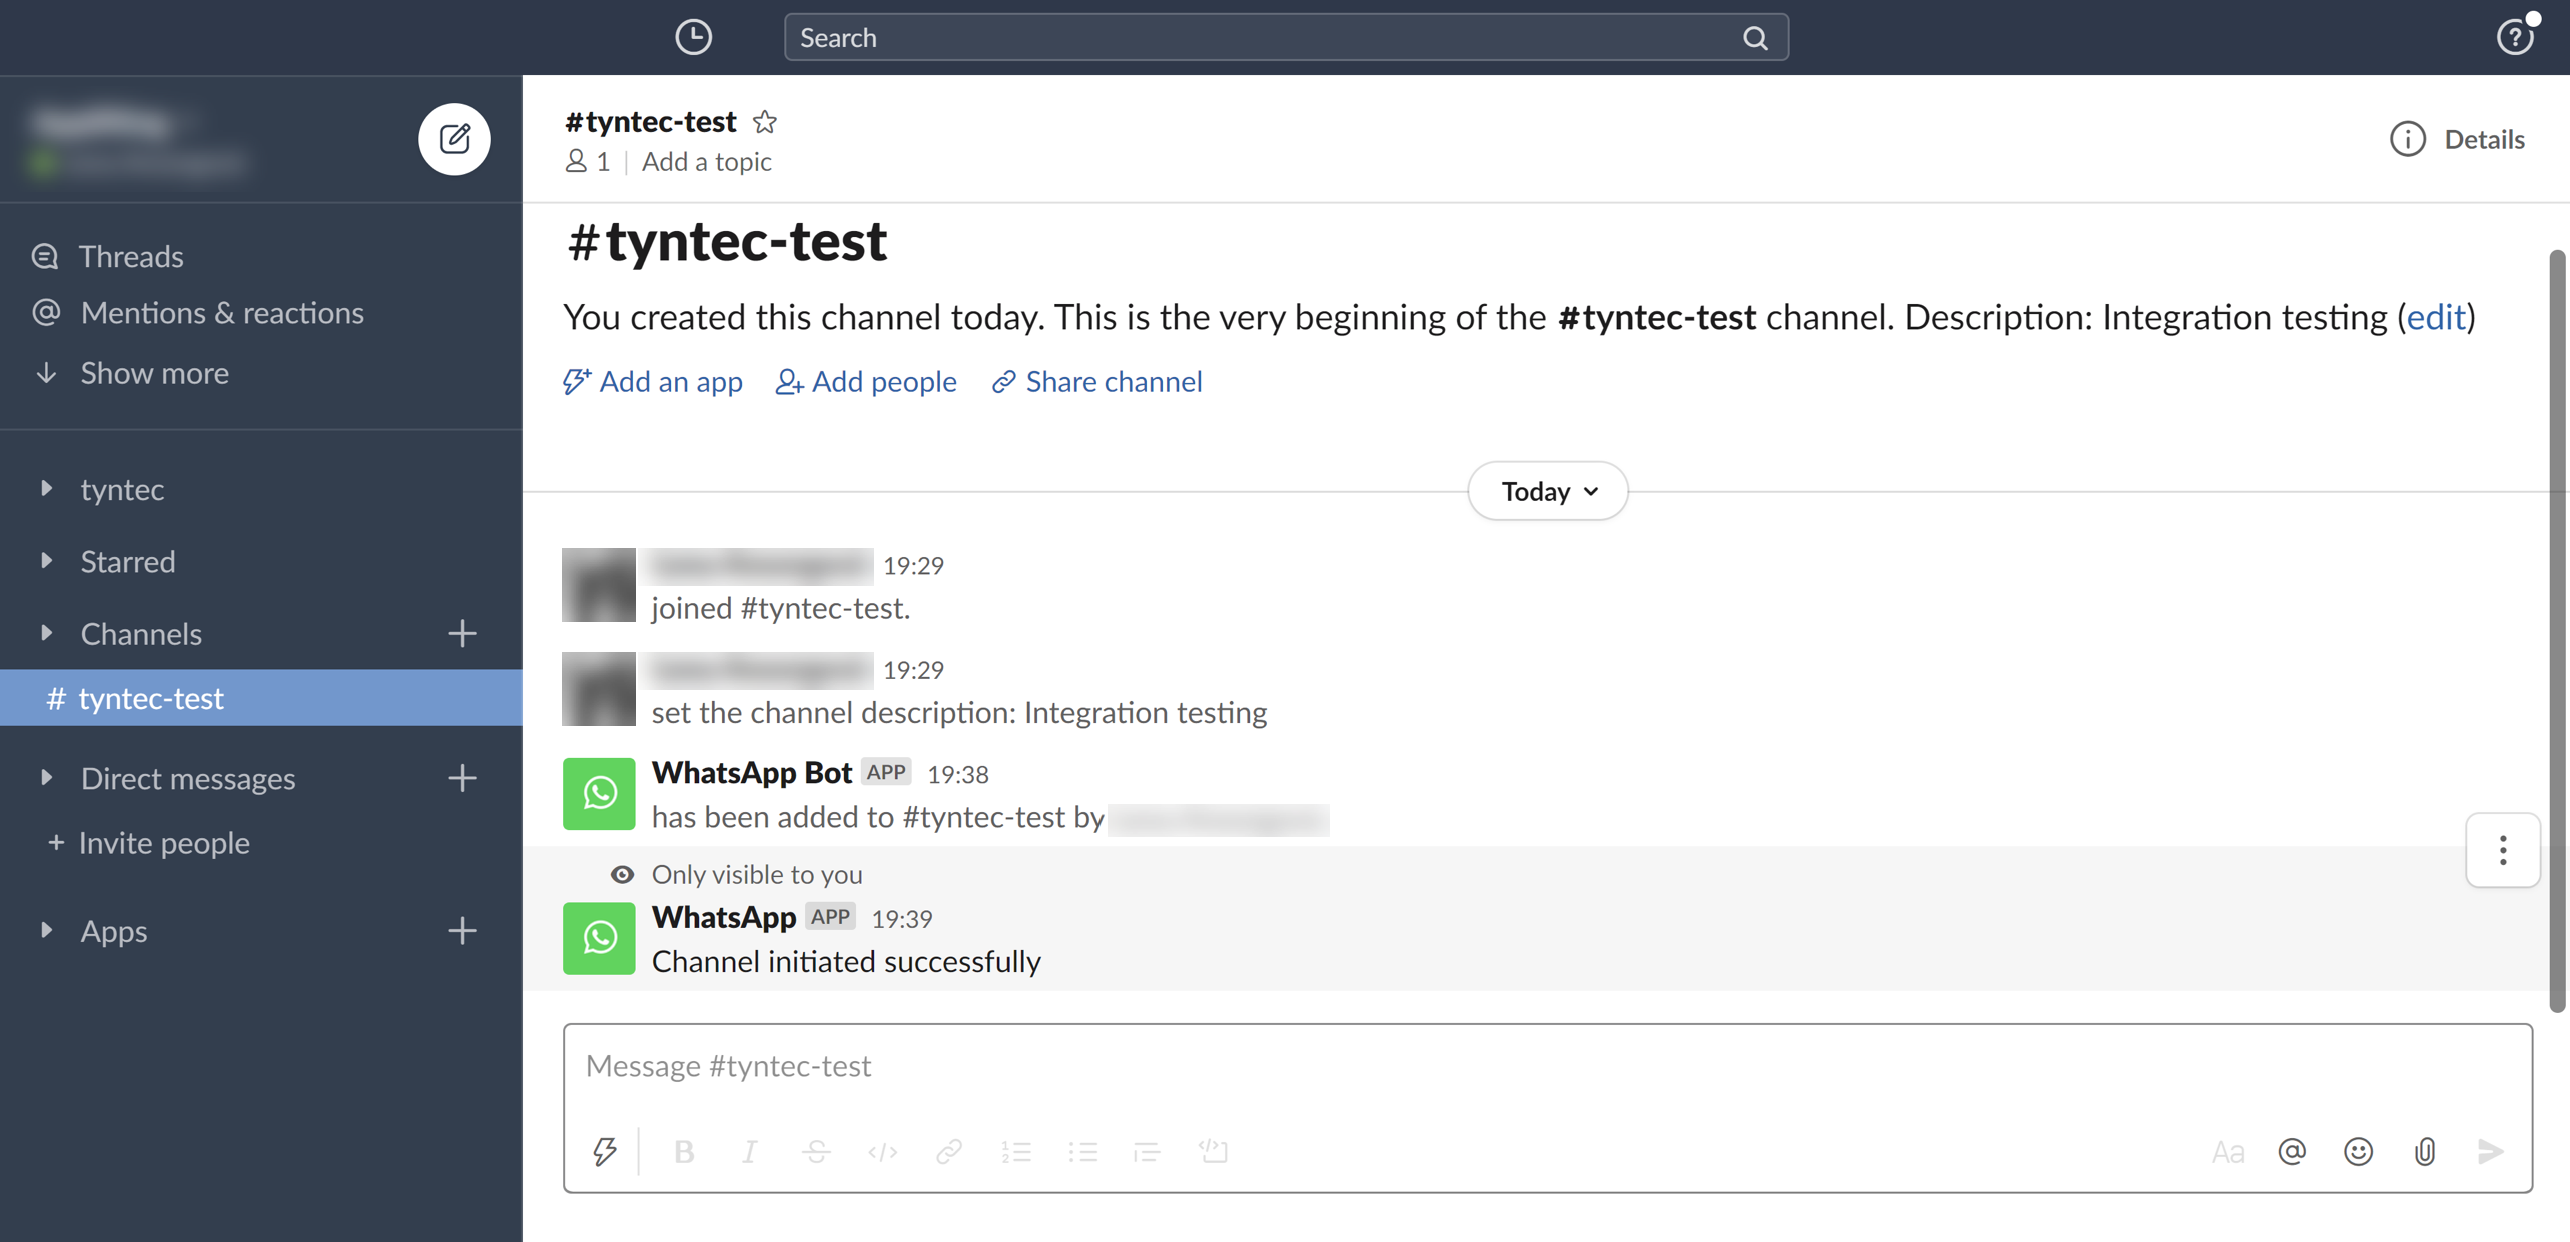Open the emoji picker
Image resolution: width=2570 pixels, height=1242 pixels.
(x=2358, y=1152)
